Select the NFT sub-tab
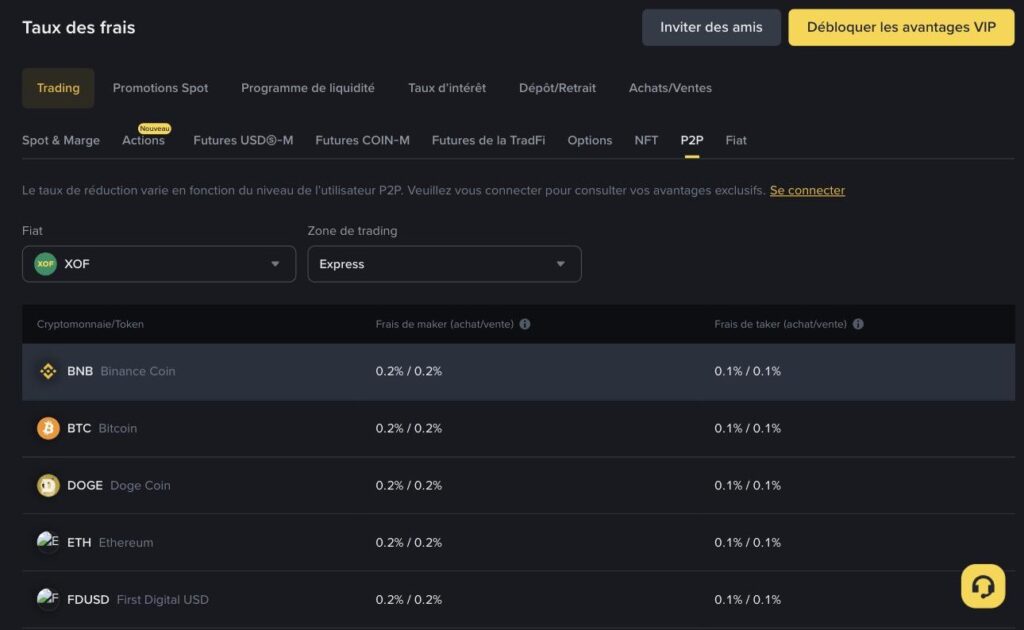The height and width of the screenshot is (630, 1024). point(646,140)
